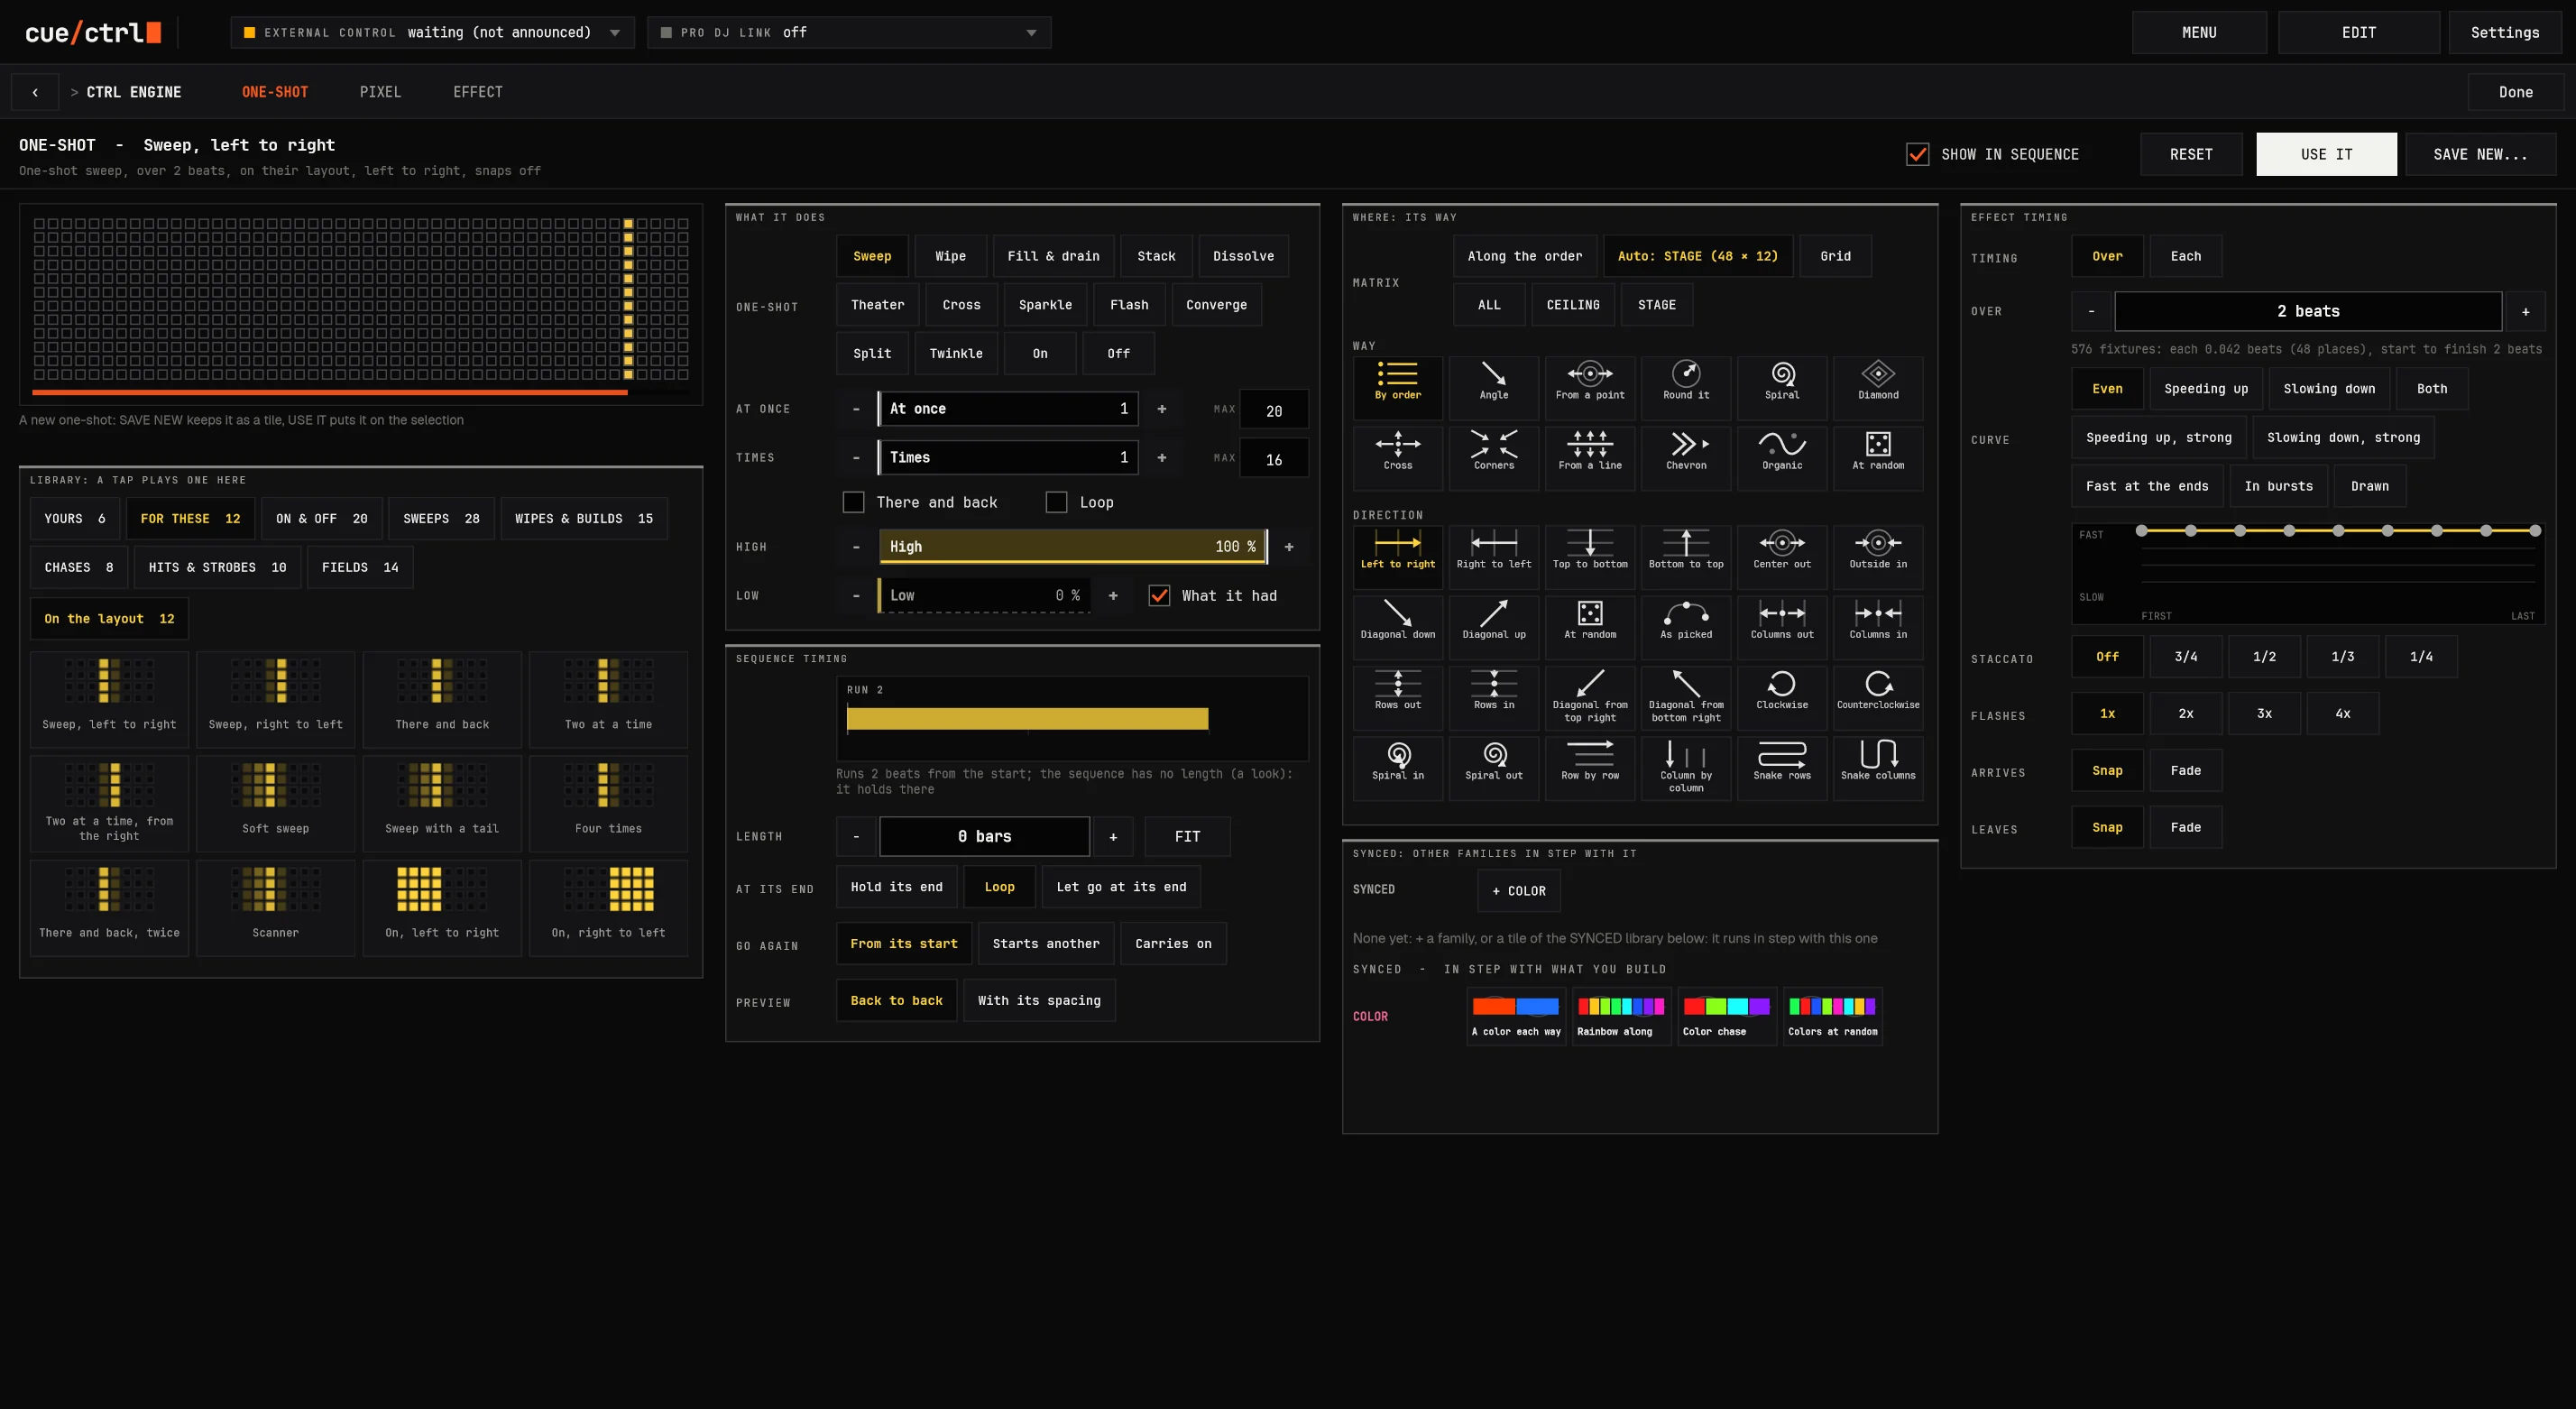This screenshot has height=1409, width=2576.
Task: Adjust the High 100% slider
Action: tap(1073, 546)
